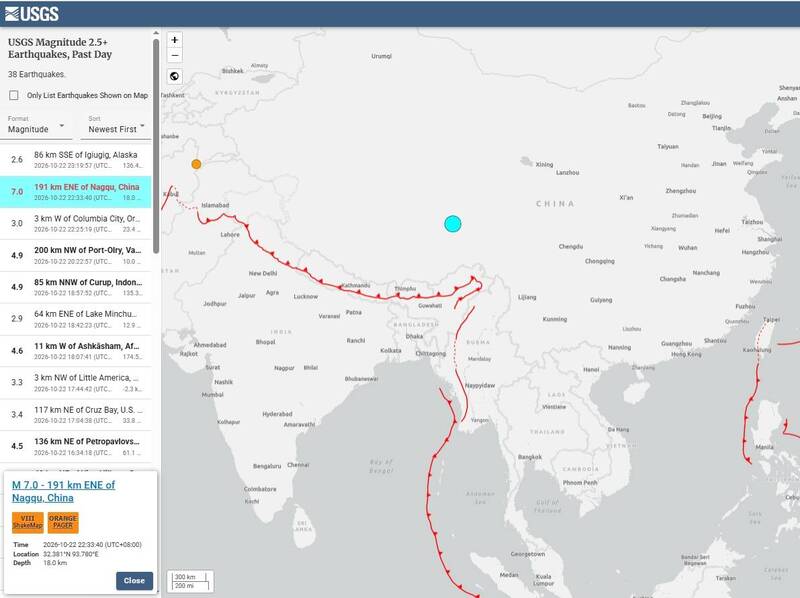Open the ORANGE PAGER badge
Screen dimensions: 800x598
(63, 522)
